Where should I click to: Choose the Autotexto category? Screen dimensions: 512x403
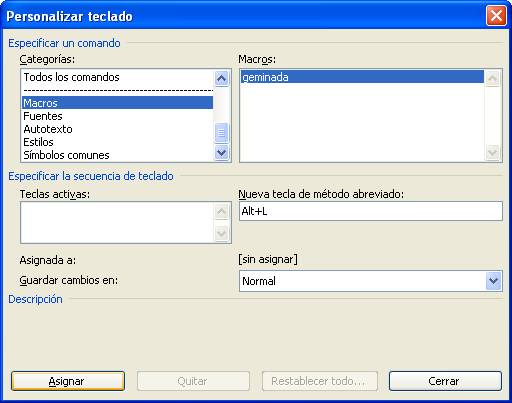[118, 129]
